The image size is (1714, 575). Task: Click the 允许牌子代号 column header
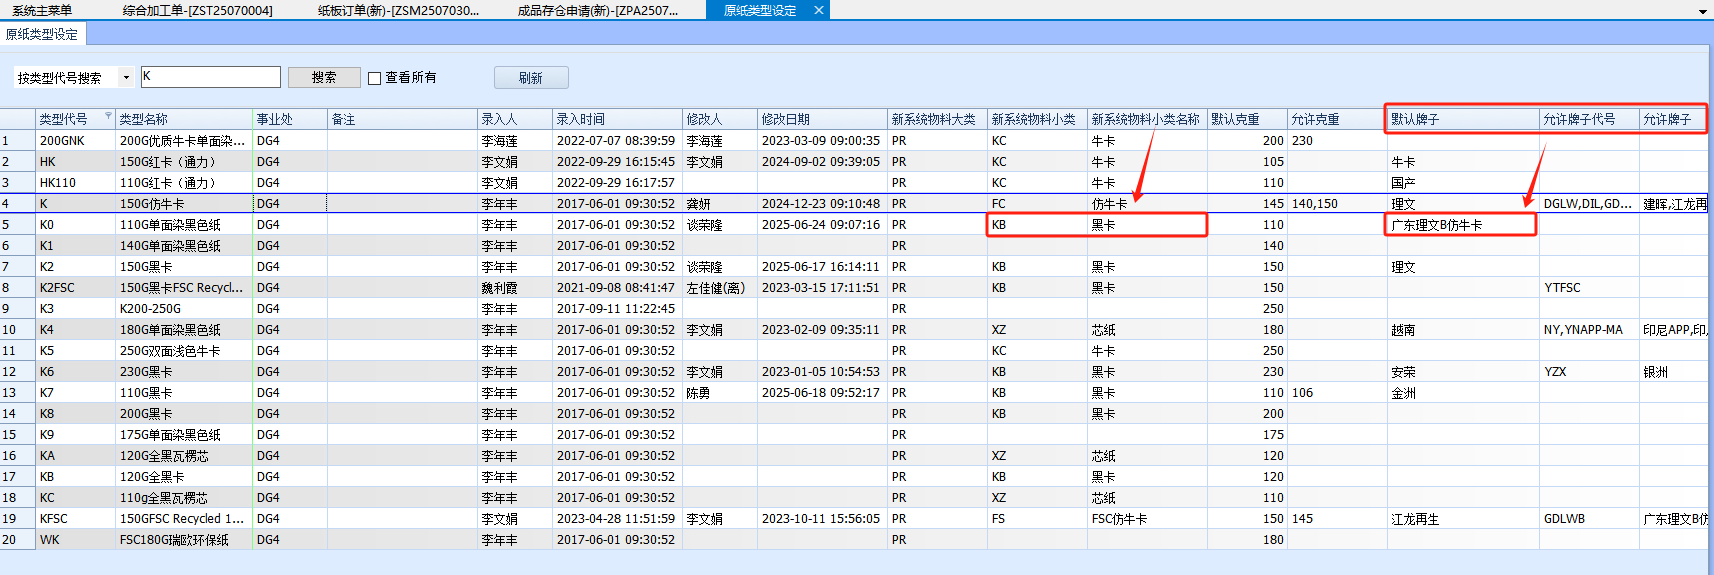pyautogui.click(x=1589, y=119)
